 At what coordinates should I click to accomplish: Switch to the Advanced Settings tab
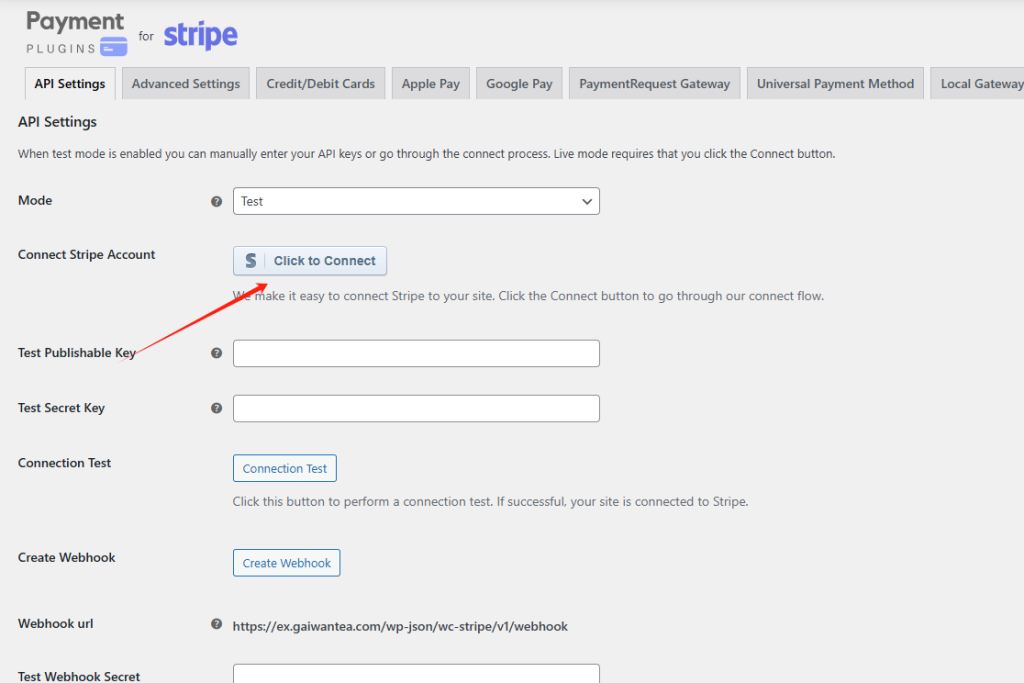pos(186,84)
